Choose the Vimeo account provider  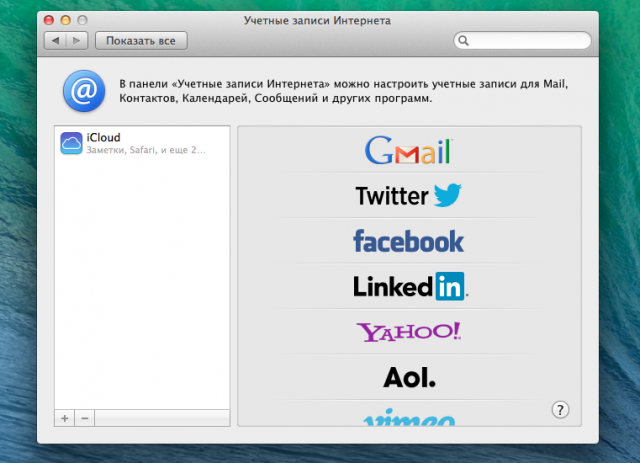pos(409,417)
